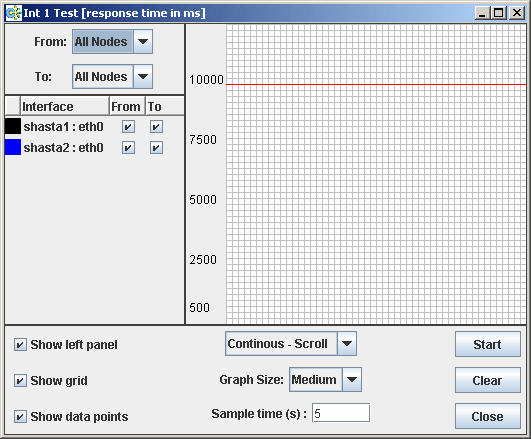Uncheck the From checkbox for shasta1 : eth0
This screenshot has height=439, width=531.
128,127
